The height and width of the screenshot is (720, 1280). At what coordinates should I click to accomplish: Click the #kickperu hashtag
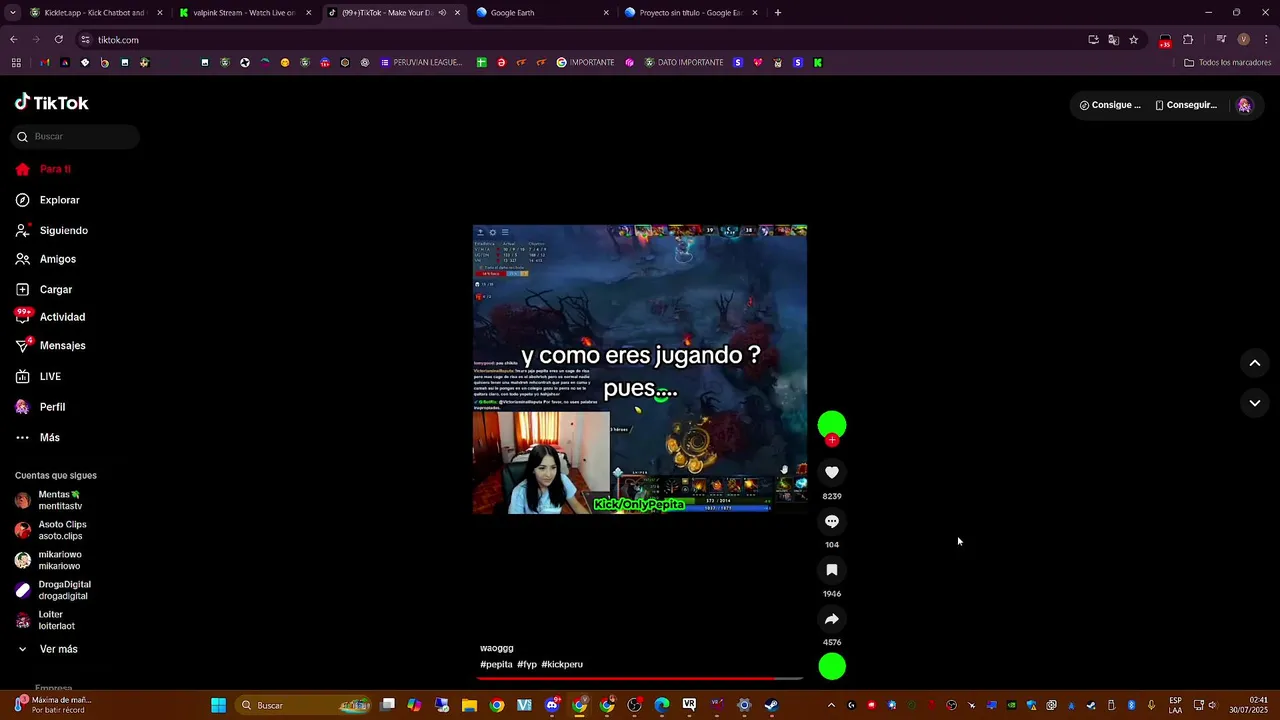pos(562,664)
